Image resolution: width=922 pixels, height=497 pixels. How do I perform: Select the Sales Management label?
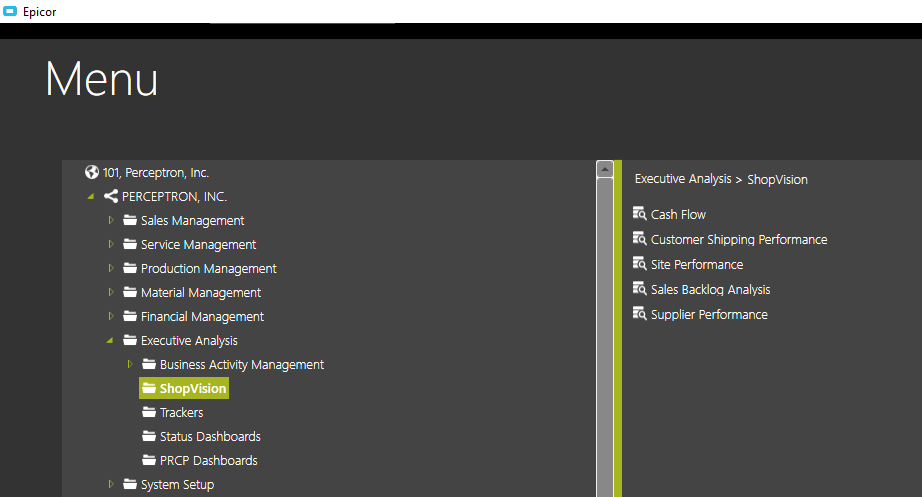[192, 221]
